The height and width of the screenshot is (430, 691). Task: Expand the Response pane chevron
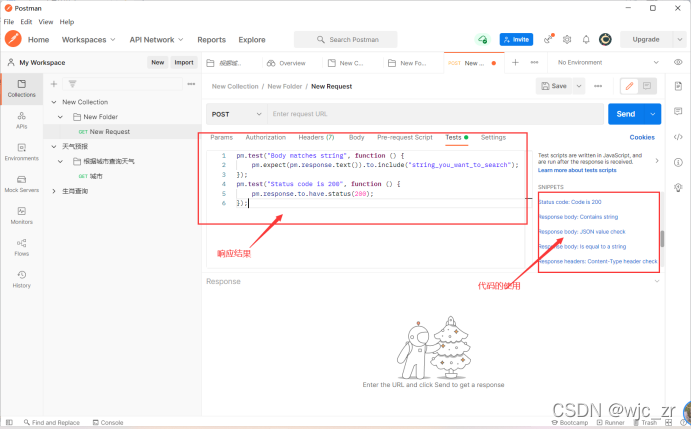657,281
